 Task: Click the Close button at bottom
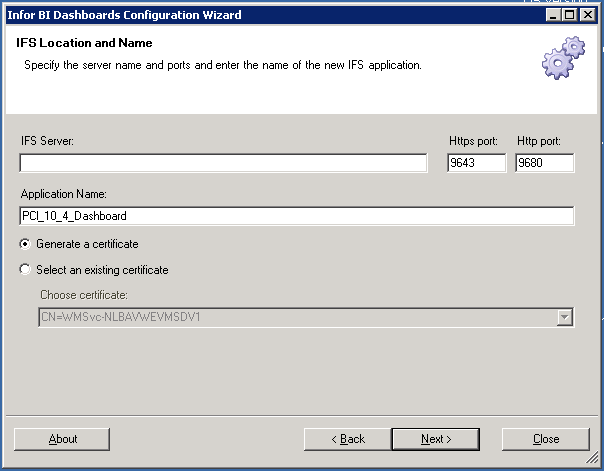[x=546, y=439]
